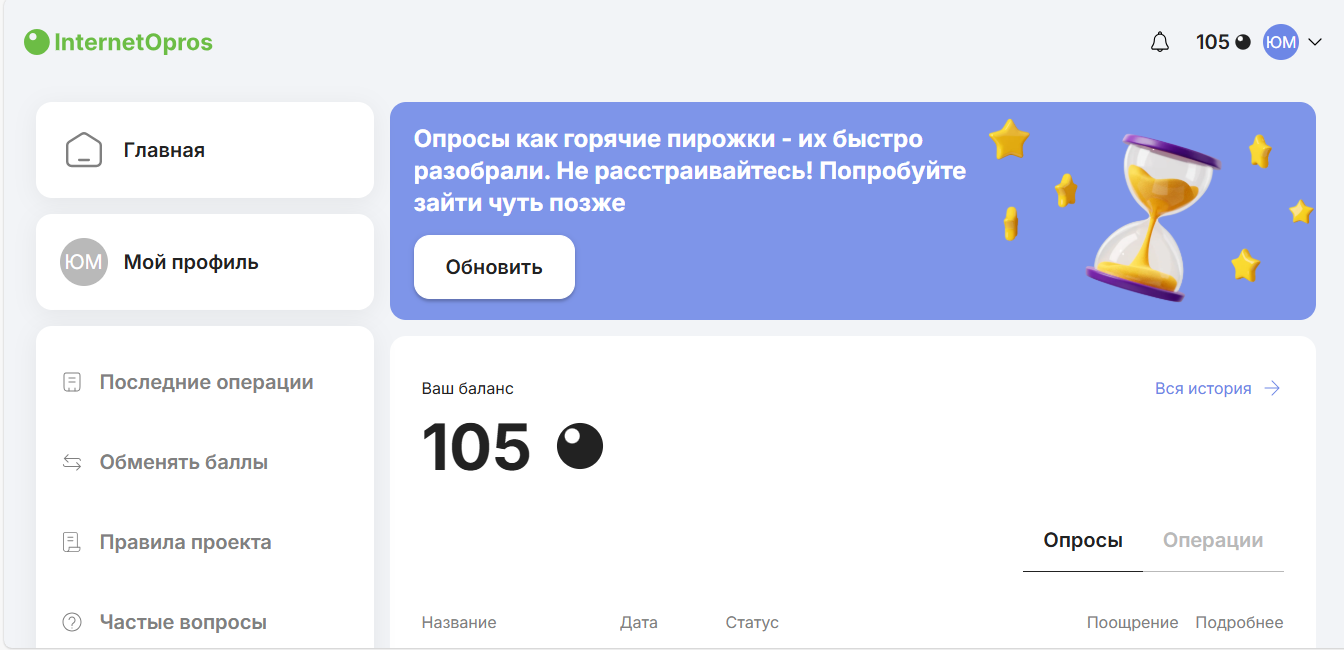Click the arrow next to Вся история
Screen dimensions: 1344x650
pyautogui.click(x=1272, y=388)
